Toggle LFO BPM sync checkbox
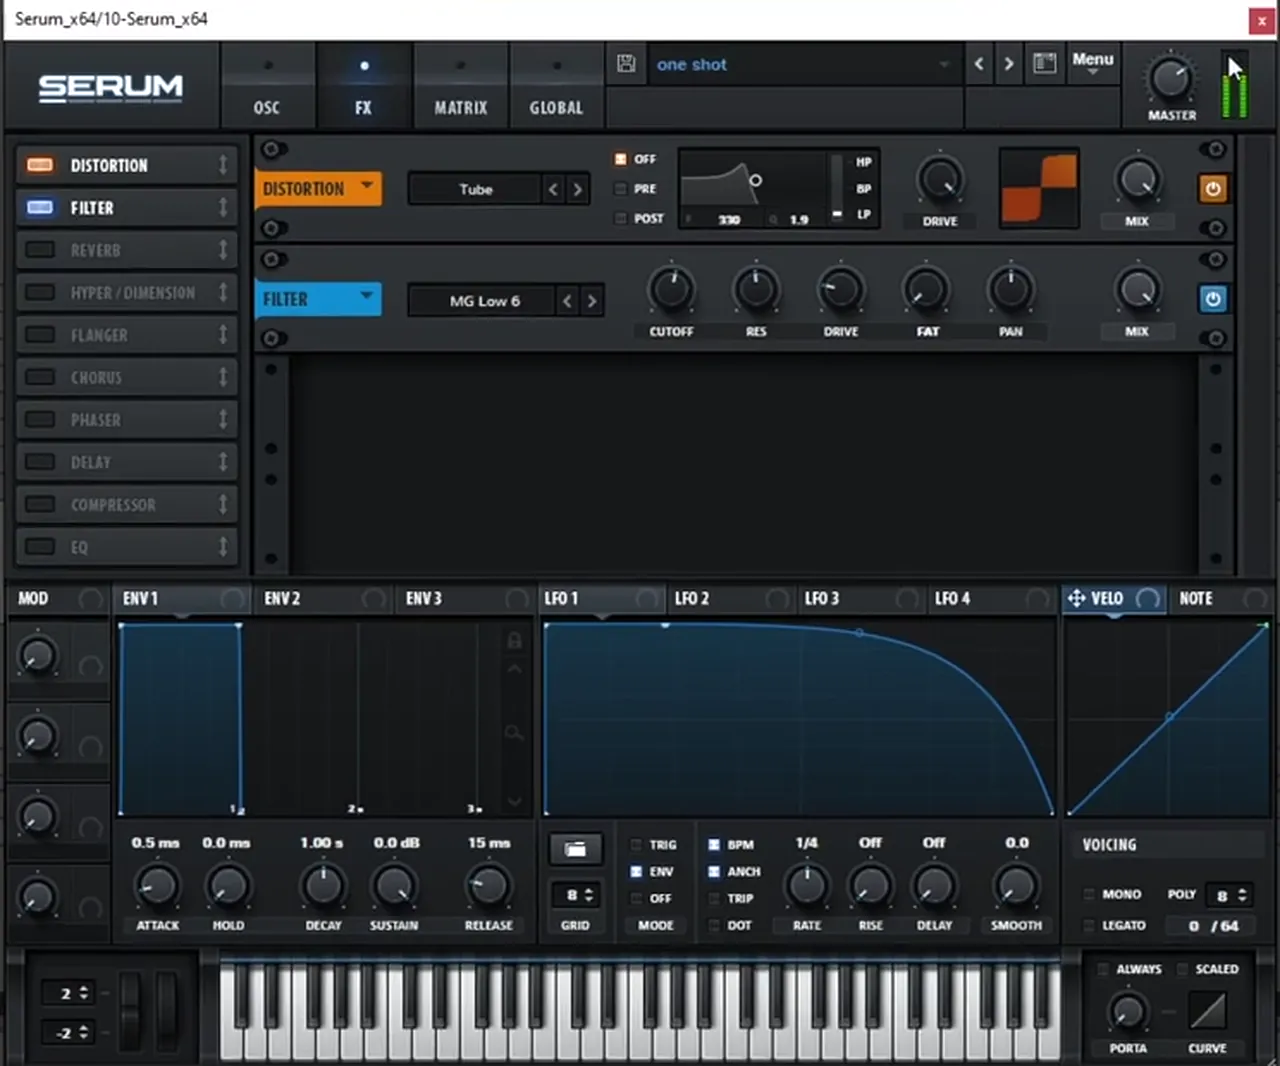Viewport: 1280px width, 1066px height. point(714,845)
